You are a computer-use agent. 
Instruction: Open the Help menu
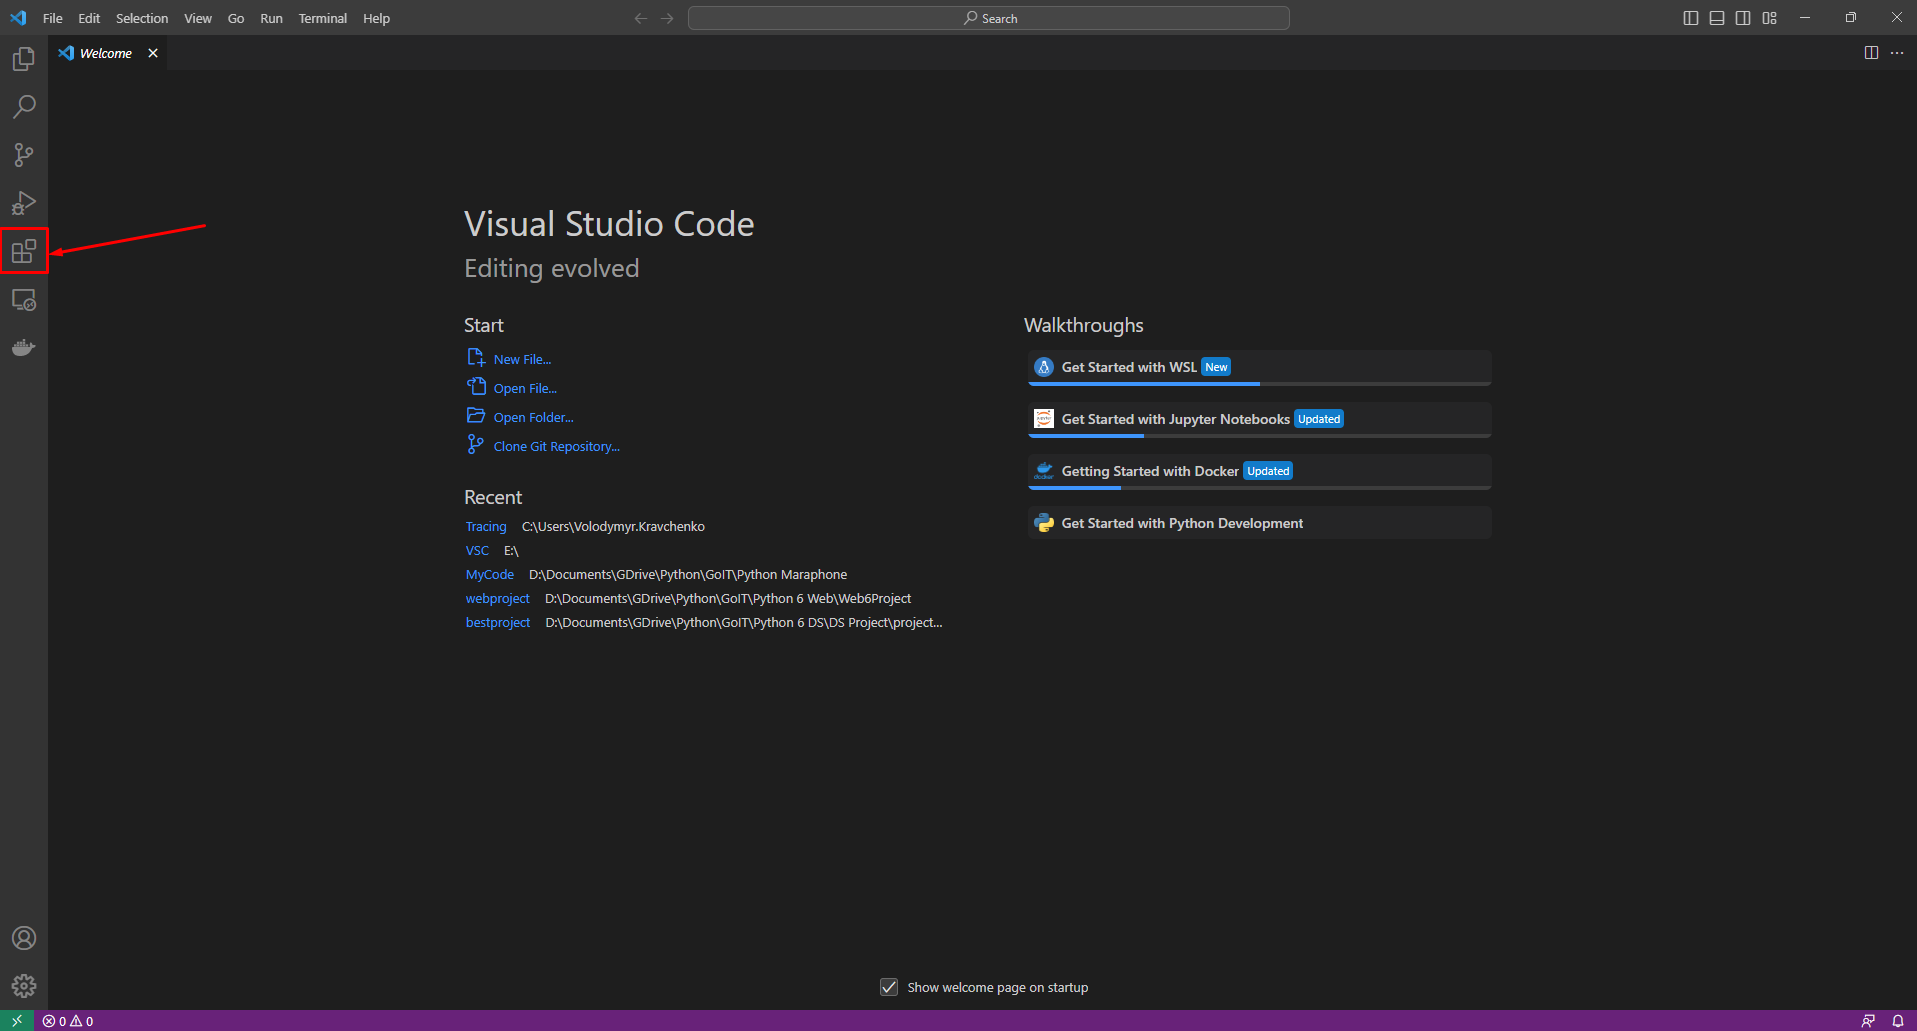click(x=377, y=18)
